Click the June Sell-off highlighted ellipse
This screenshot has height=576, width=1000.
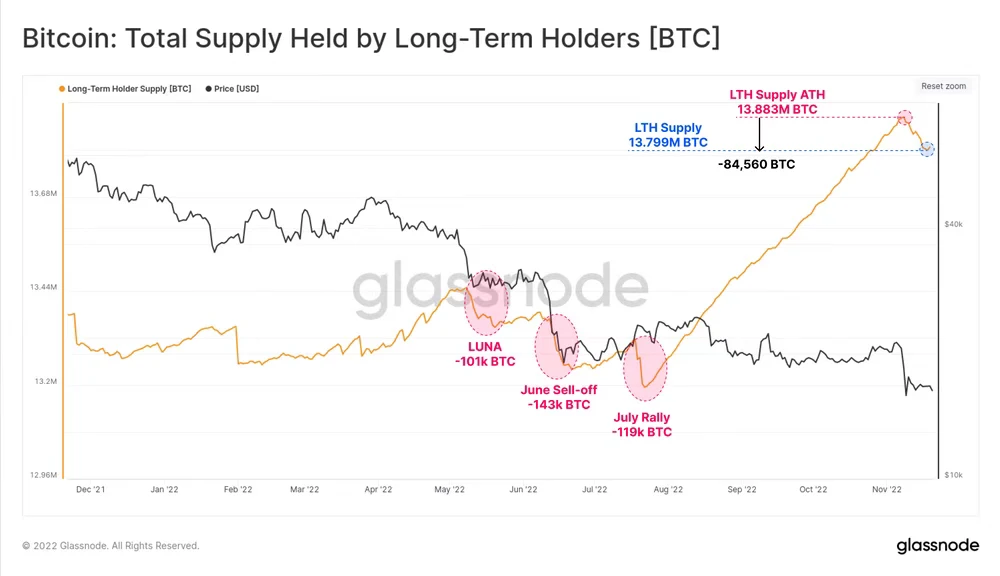557,347
